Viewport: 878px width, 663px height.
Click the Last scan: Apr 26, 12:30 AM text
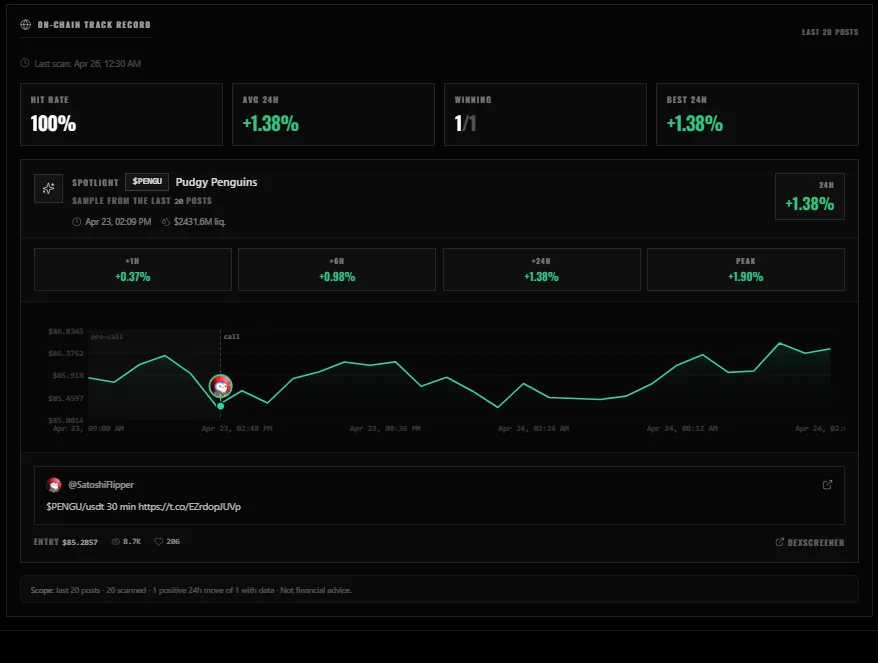pos(87,64)
